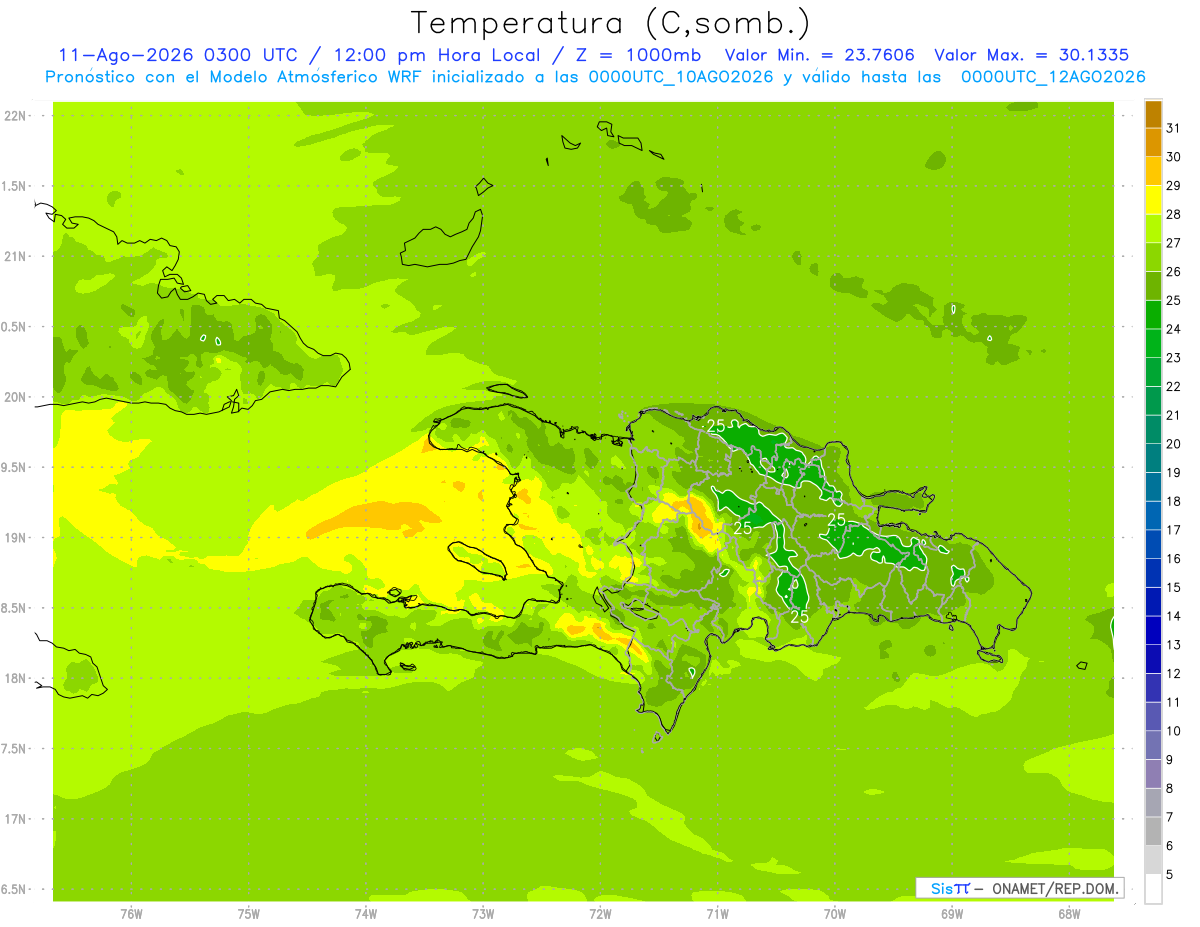The height and width of the screenshot is (927, 1200).
Task: Pick the lime legend swatch between 27 and 28
Action: 1153,229
